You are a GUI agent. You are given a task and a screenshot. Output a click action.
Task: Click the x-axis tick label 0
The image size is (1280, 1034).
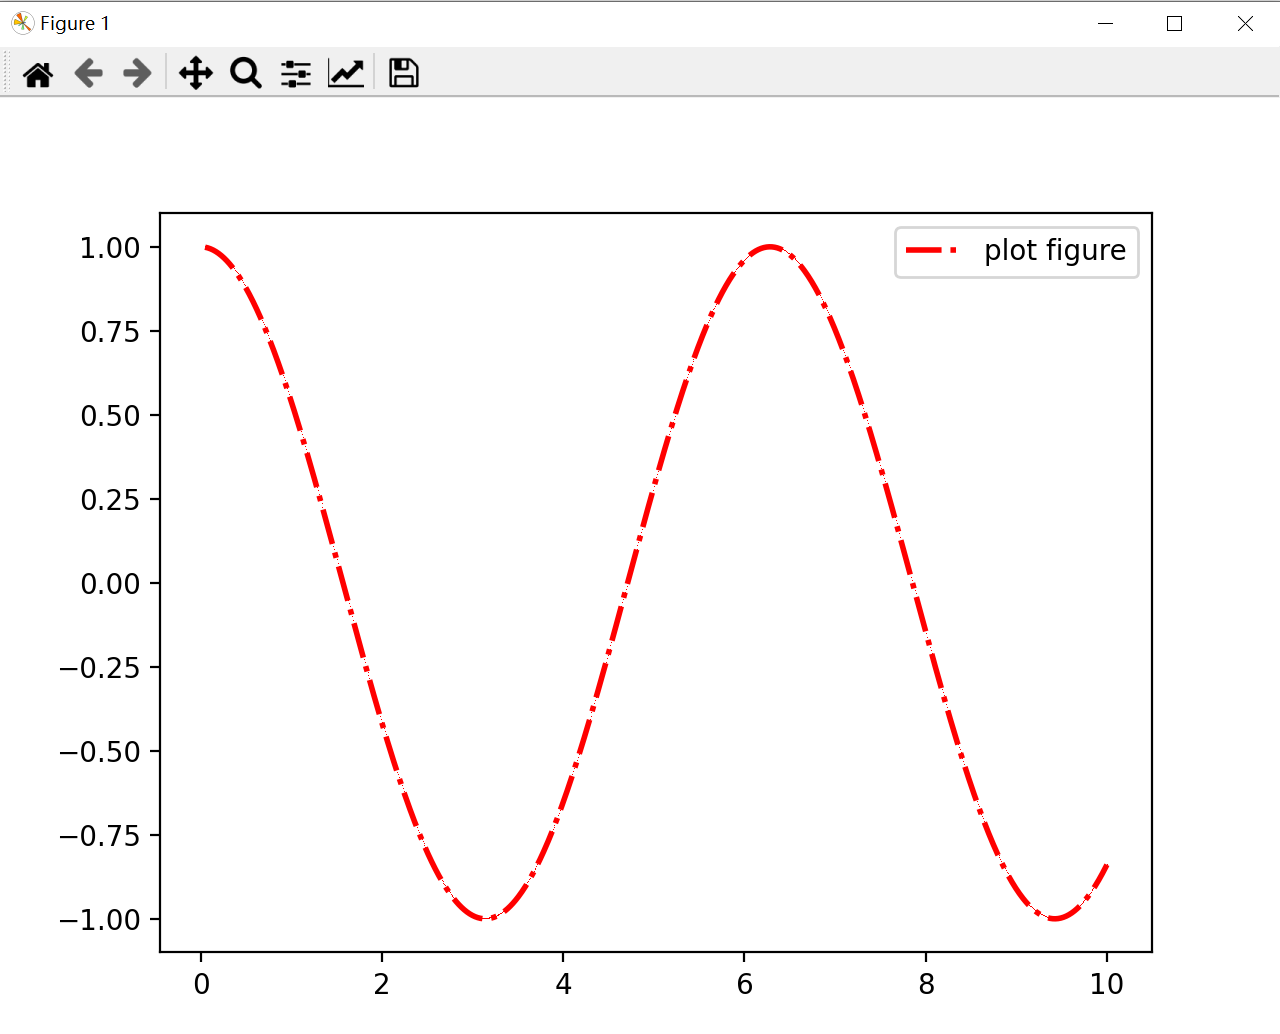[201, 985]
